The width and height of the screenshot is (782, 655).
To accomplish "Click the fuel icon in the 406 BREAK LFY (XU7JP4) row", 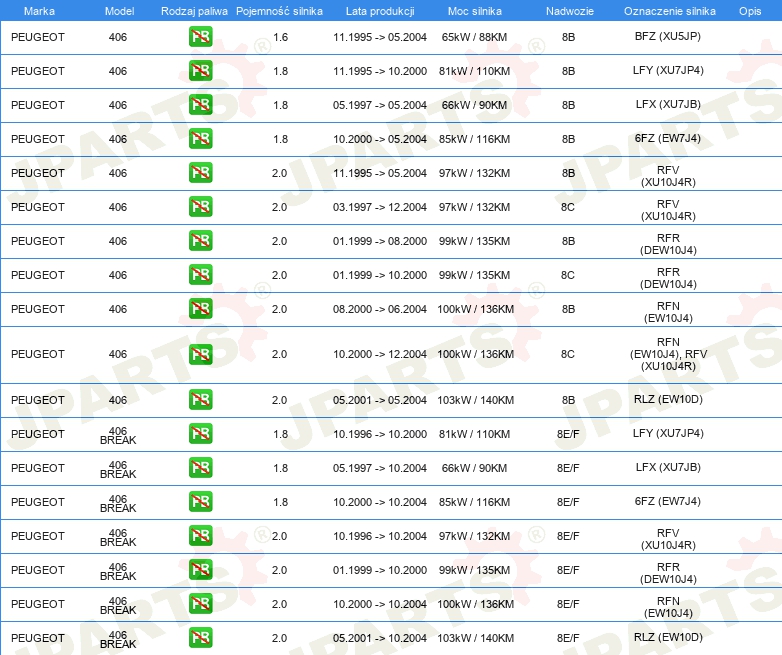I will pos(200,434).
